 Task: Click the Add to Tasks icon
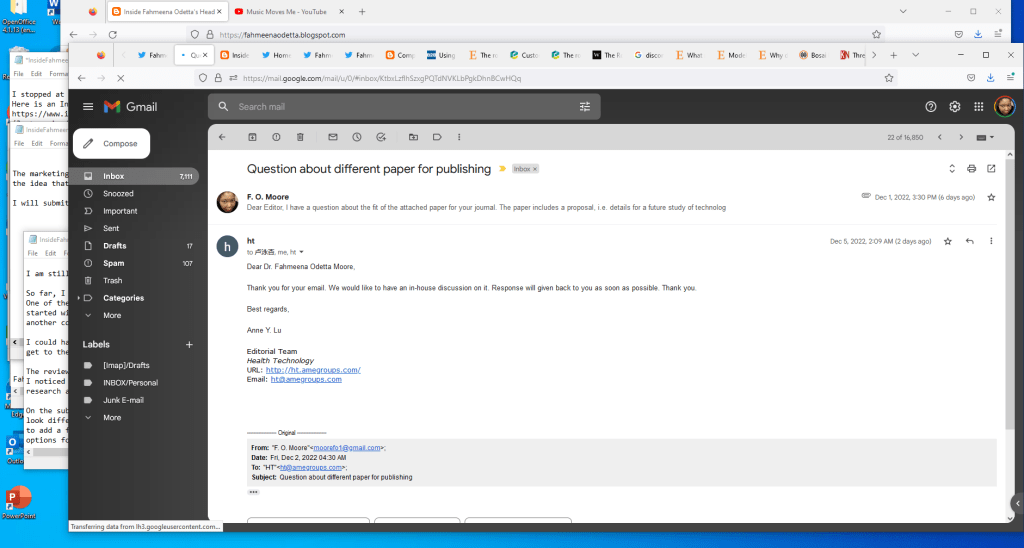(x=381, y=137)
